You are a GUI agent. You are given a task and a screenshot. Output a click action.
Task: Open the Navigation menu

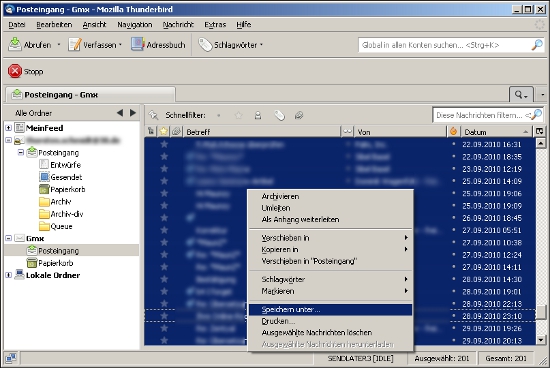(x=135, y=25)
